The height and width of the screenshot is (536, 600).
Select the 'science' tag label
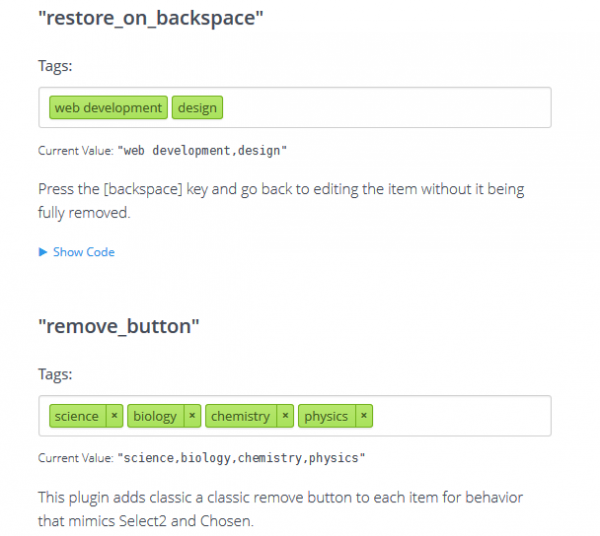click(x=77, y=416)
